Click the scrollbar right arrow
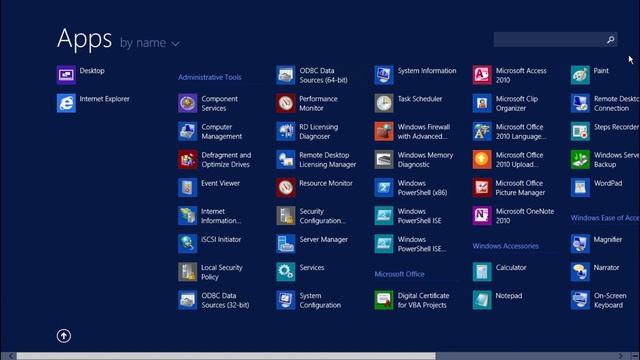The image size is (640, 360). tap(620, 356)
